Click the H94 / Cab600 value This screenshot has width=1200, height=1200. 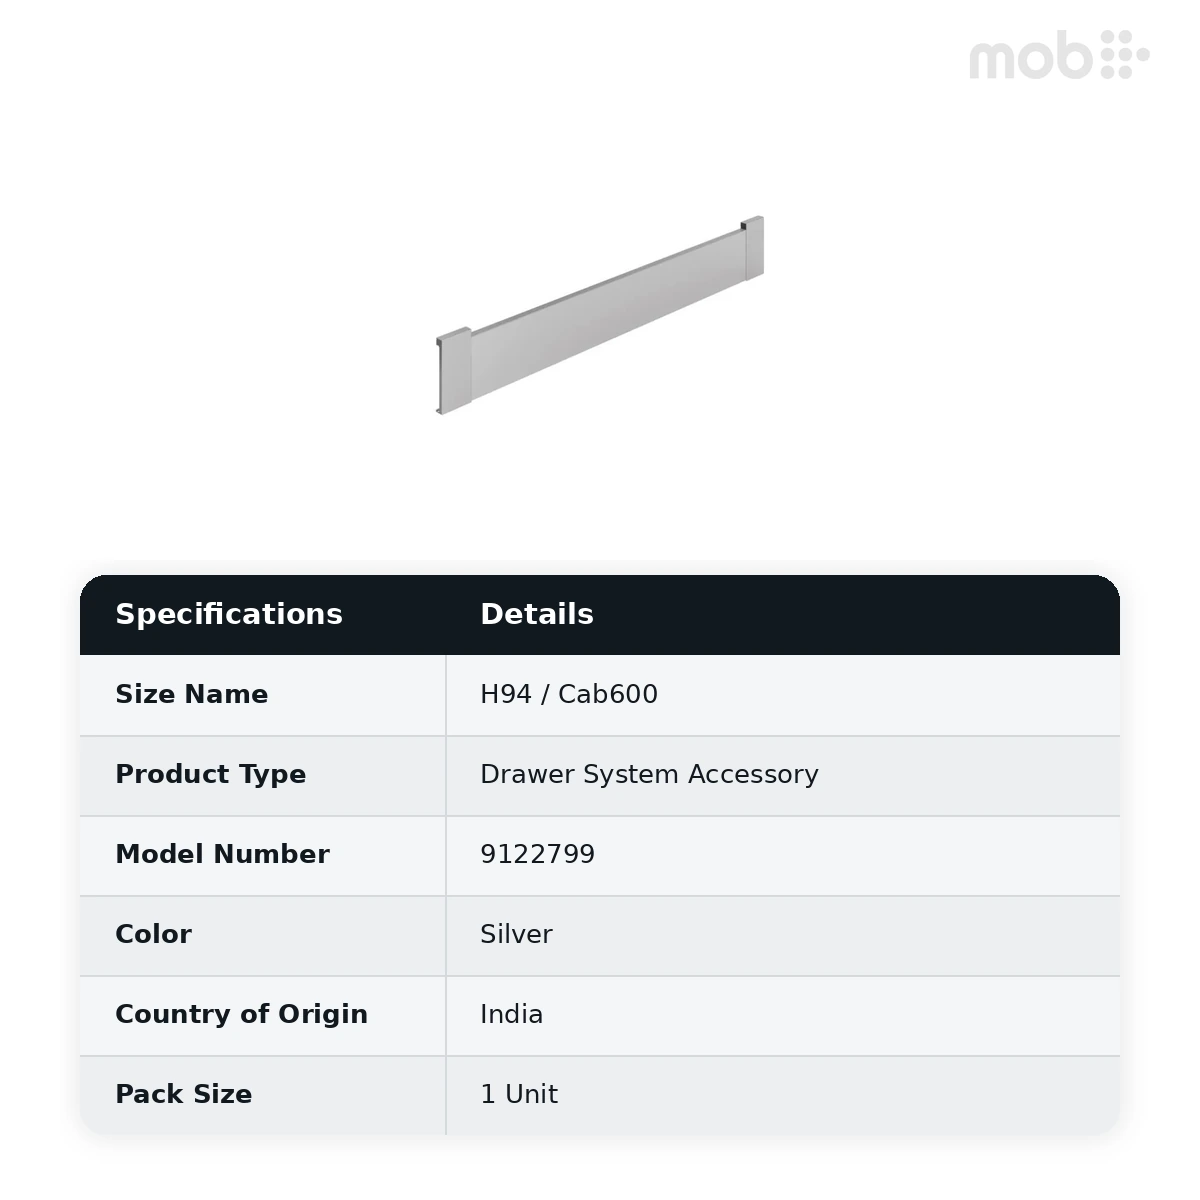click(569, 694)
